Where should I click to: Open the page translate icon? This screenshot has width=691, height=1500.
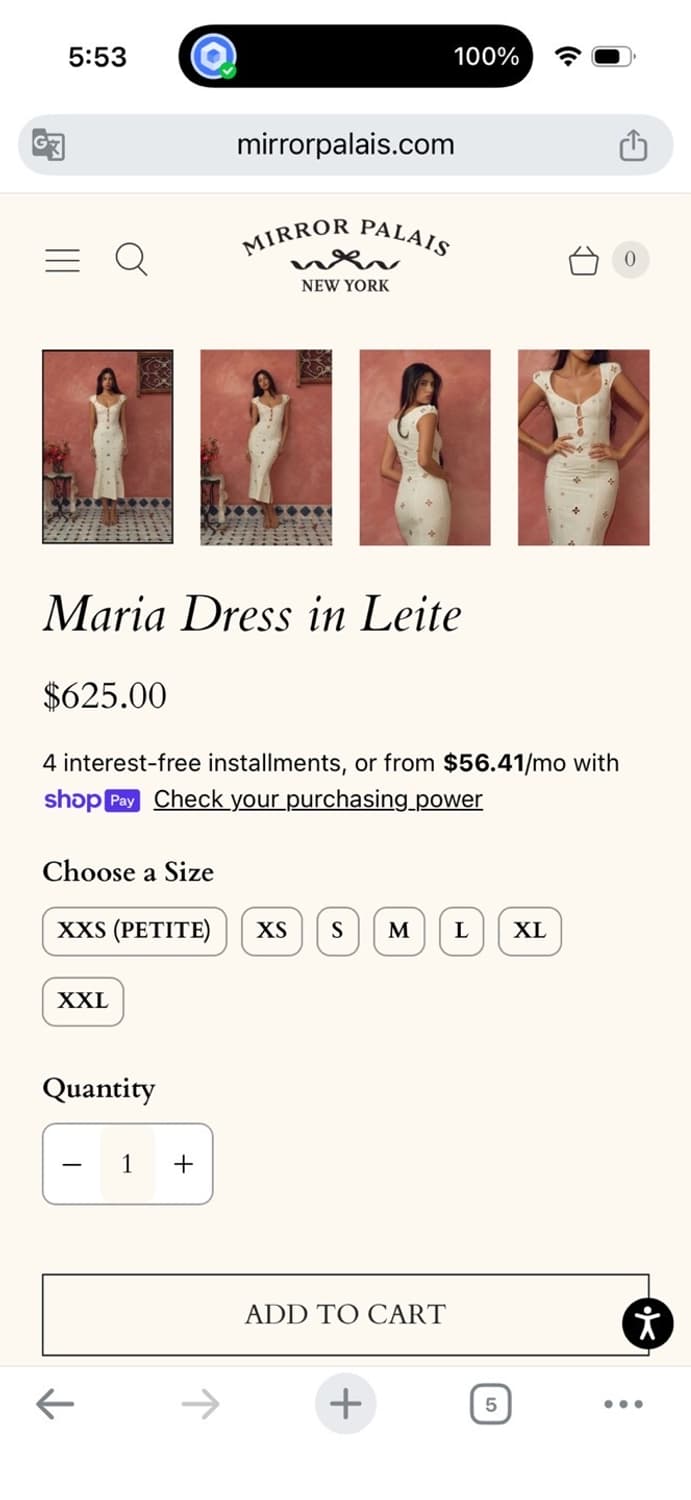[48, 146]
